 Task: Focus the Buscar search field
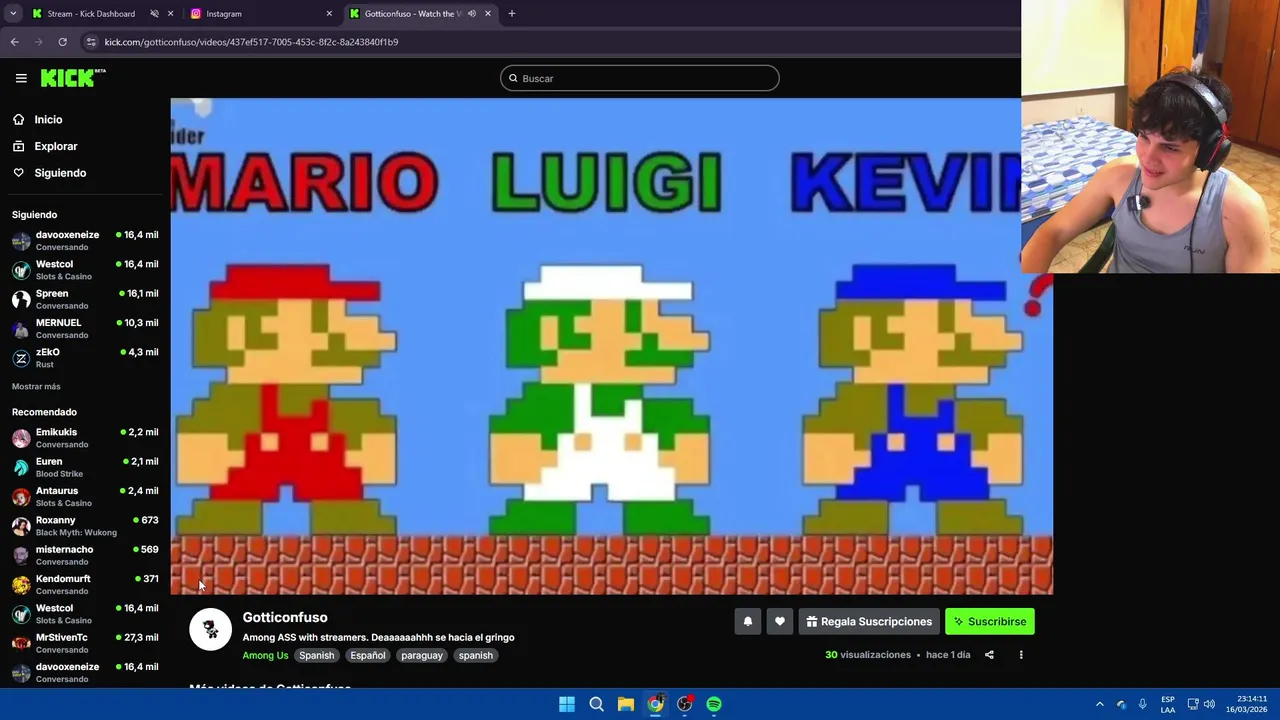point(640,78)
